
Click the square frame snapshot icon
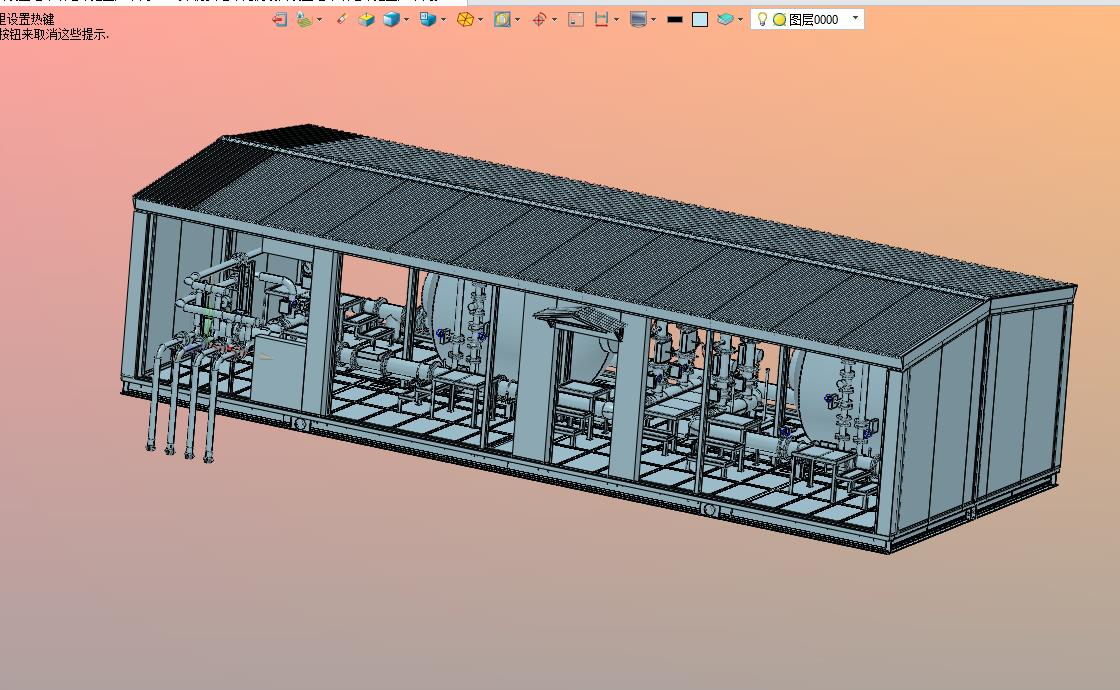click(576, 20)
